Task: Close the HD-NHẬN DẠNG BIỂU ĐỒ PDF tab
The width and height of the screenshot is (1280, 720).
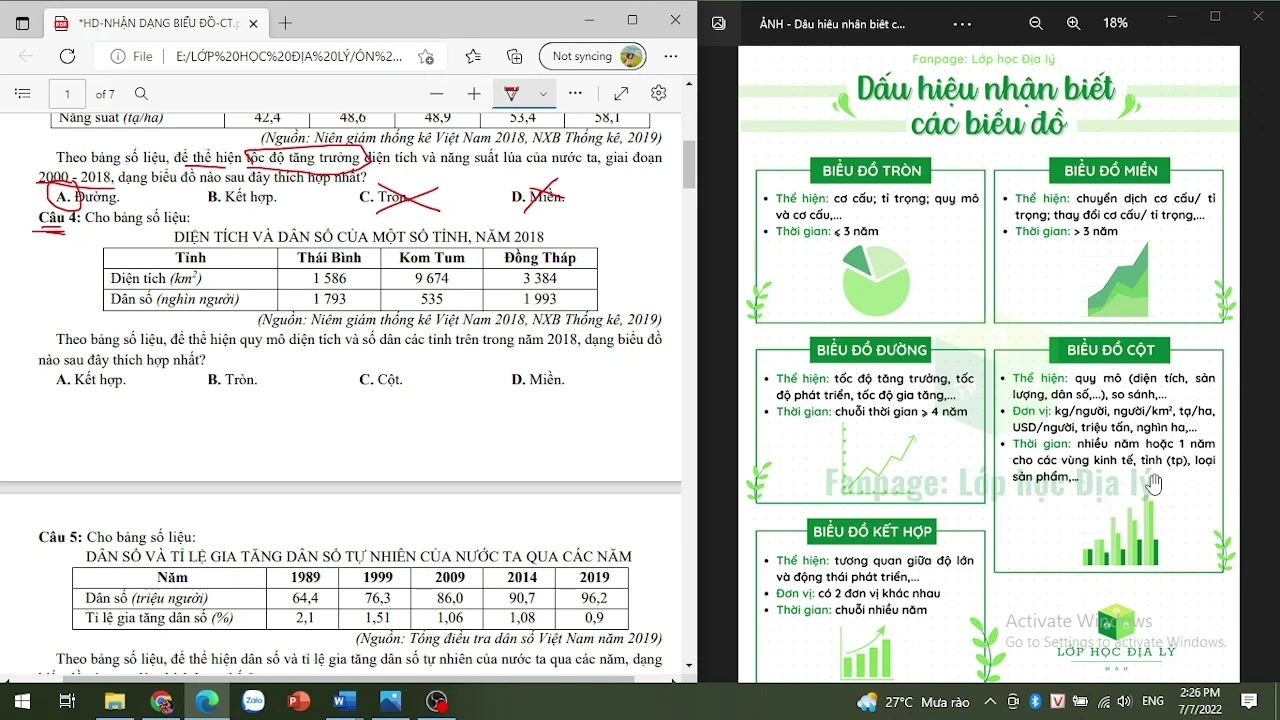Action: pos(253,22)
